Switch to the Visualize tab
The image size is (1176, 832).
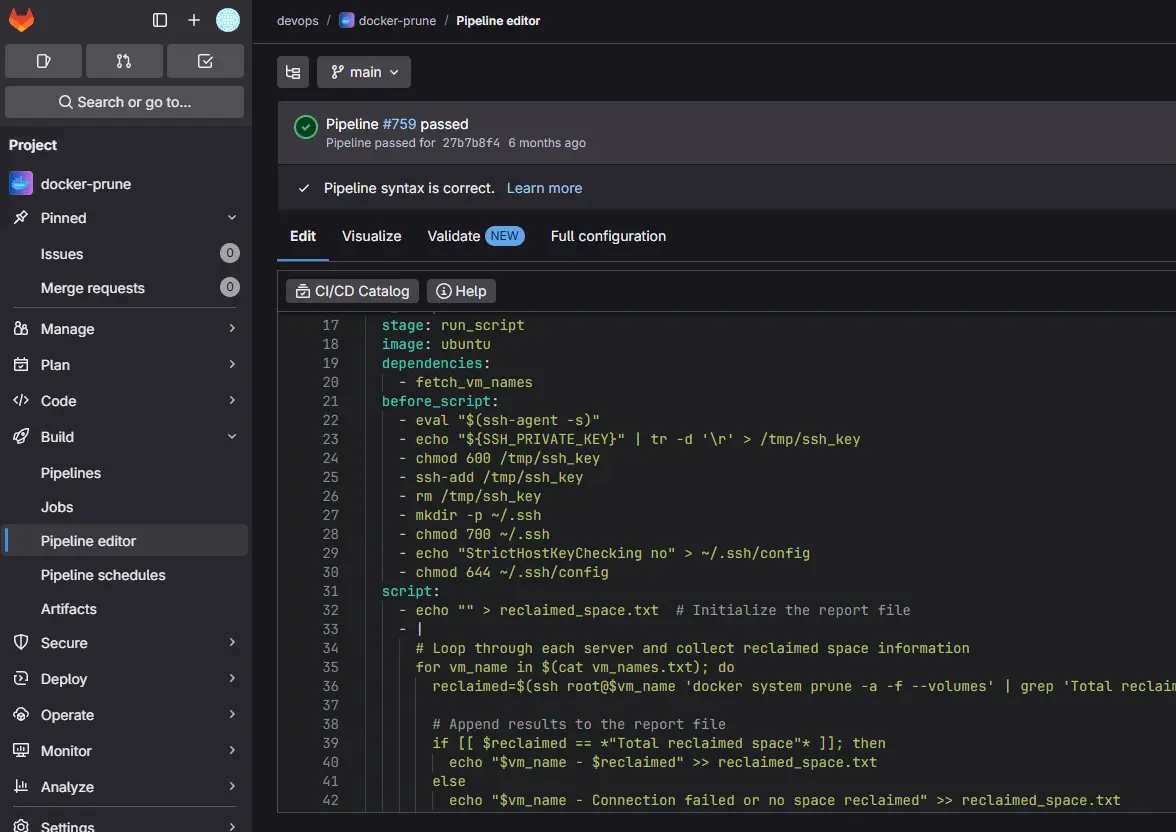[x=371, y=236]
